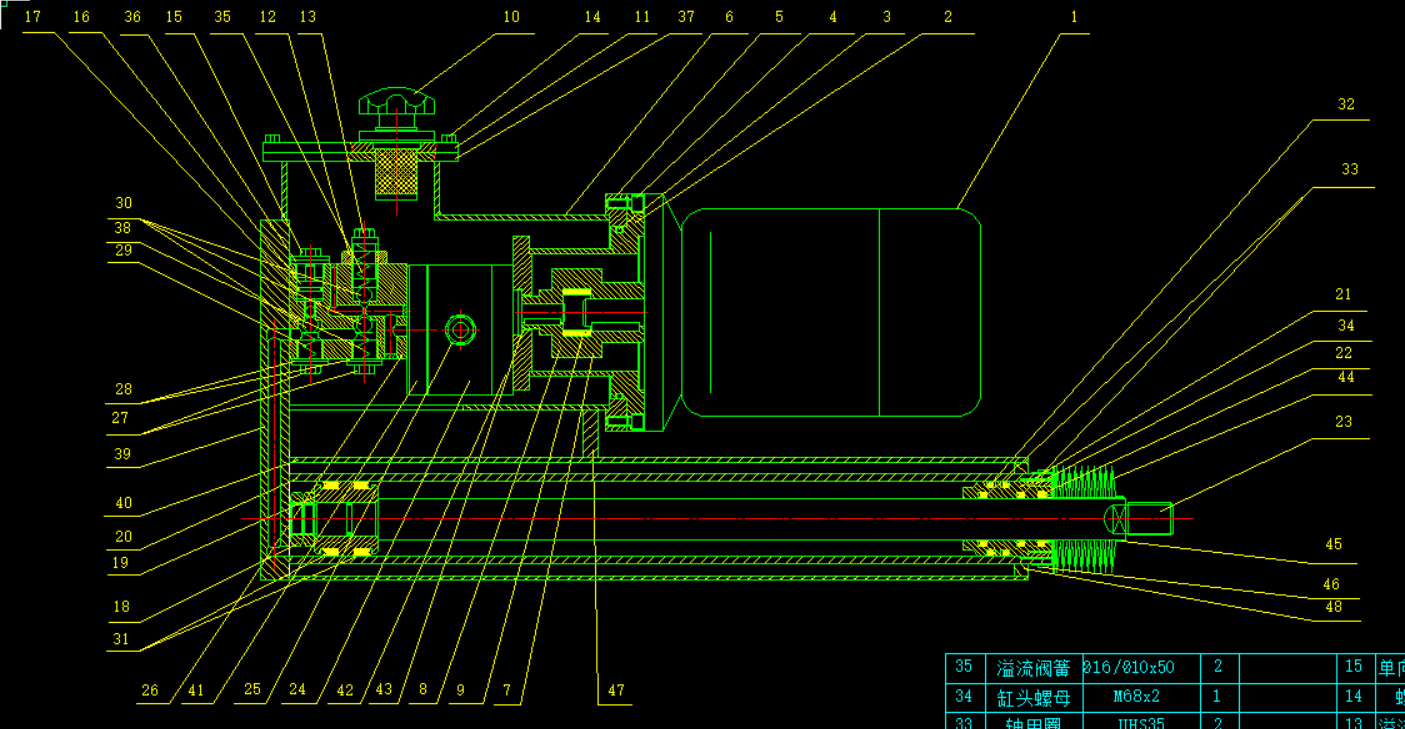The height and width of the screenshot is (729, 1405).
Task: Click the callout label 43
Action: [x=383, y=690]
